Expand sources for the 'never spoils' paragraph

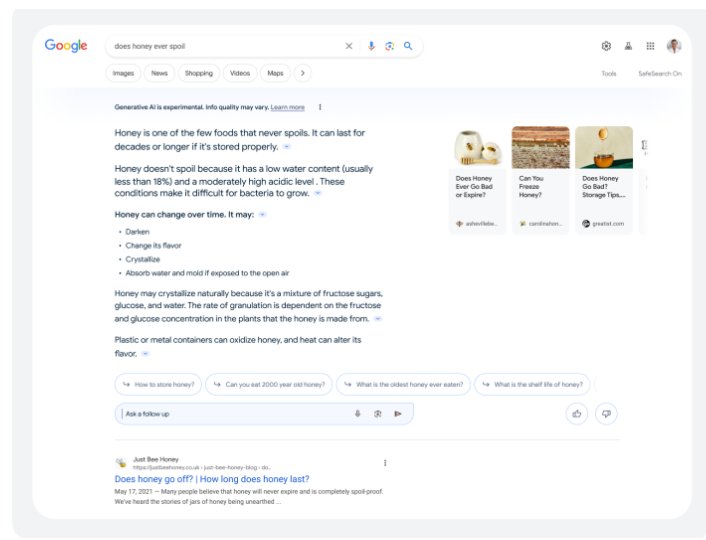pyautogui.click(x=286, y=147)
